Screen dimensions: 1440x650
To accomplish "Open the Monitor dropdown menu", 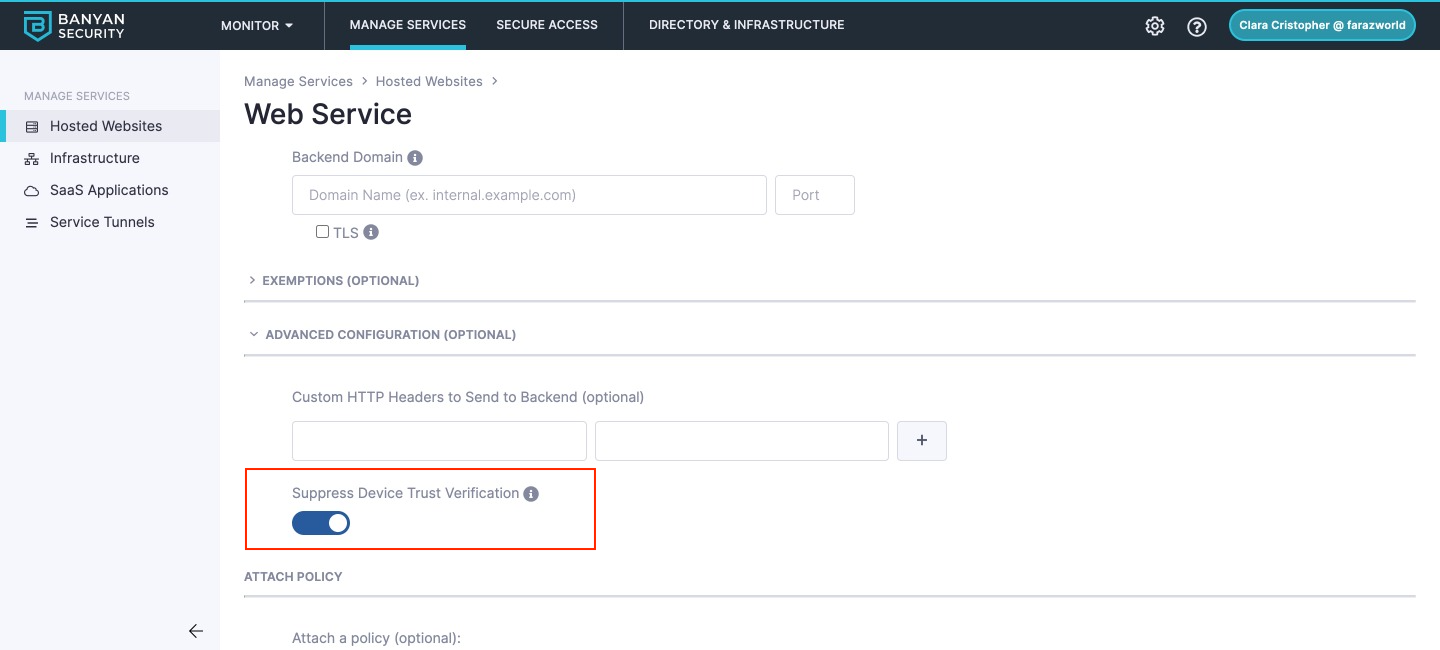I will 257,25.
